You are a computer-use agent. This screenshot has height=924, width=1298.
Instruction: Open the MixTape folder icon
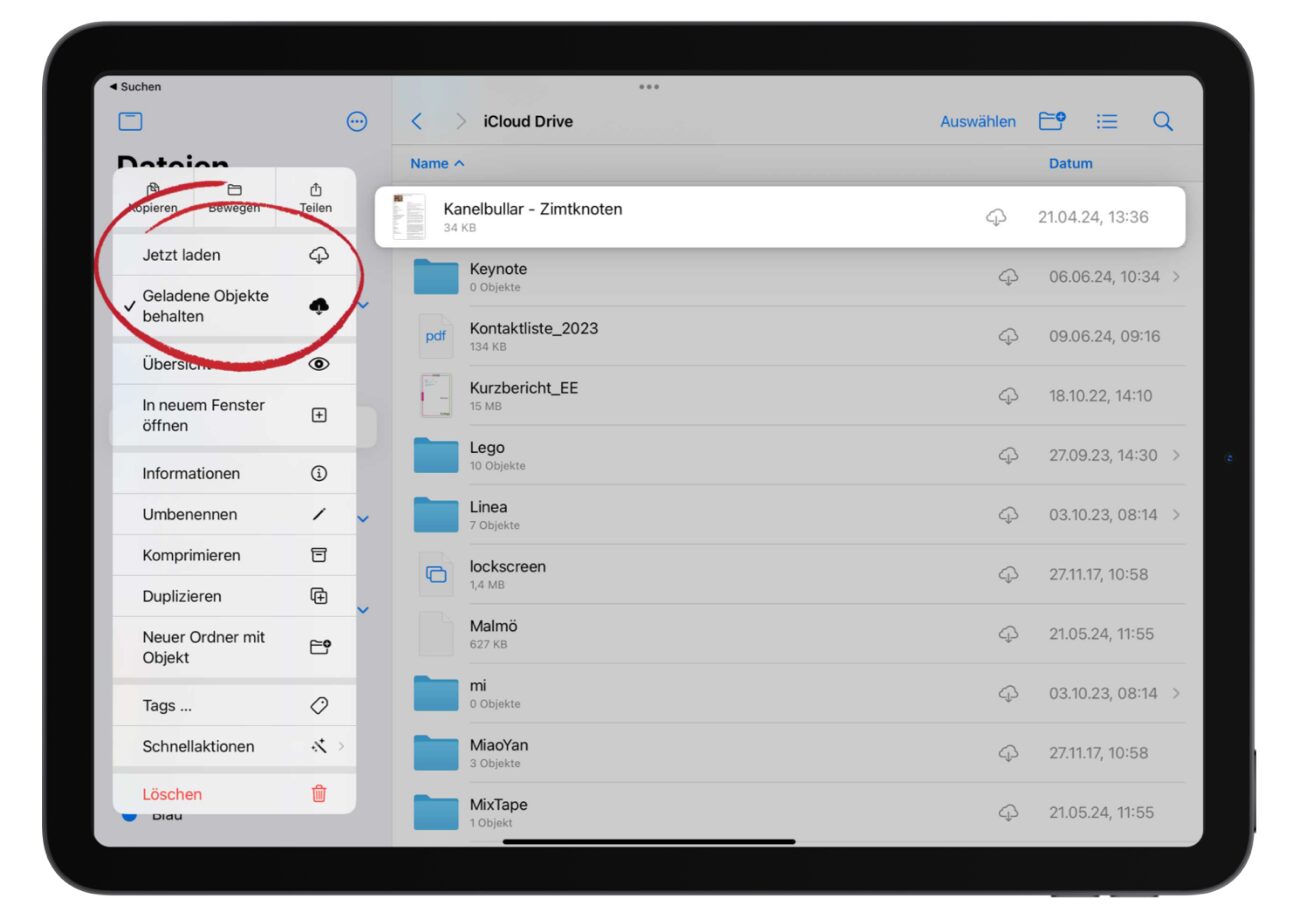tap(436, 812)
